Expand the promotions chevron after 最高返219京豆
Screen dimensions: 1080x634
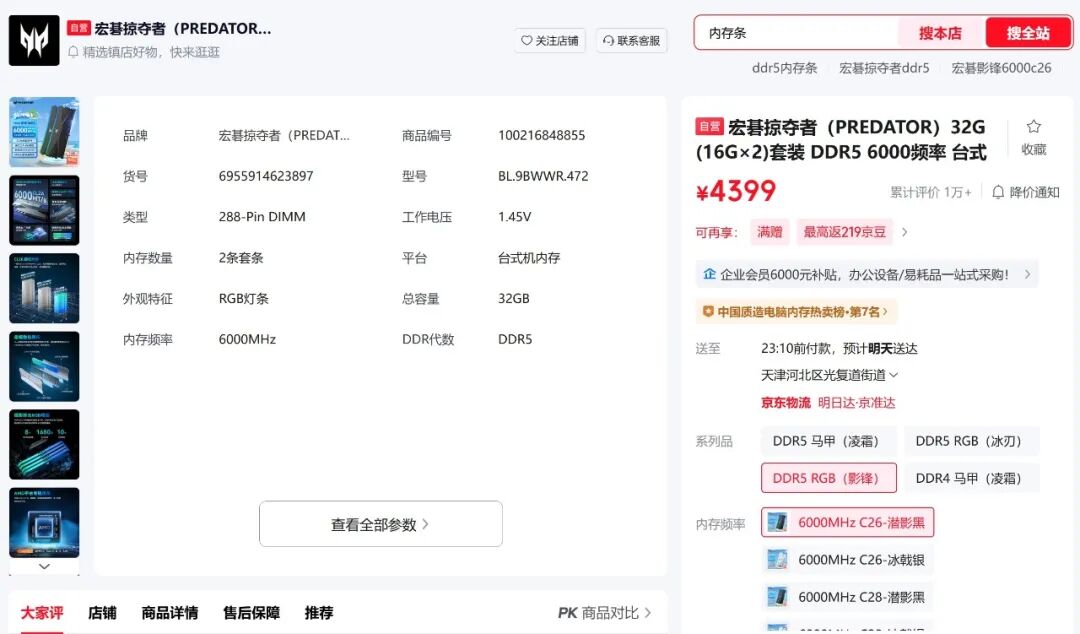pyautogui.click(x=904, y=232)
